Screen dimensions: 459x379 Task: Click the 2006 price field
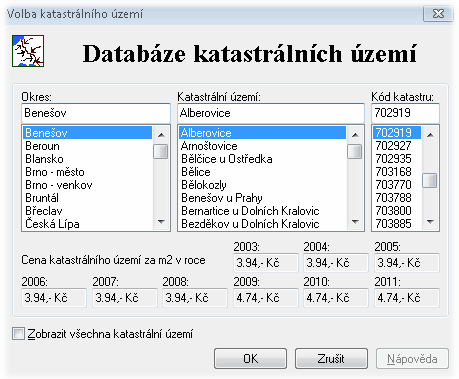[54, 298]
